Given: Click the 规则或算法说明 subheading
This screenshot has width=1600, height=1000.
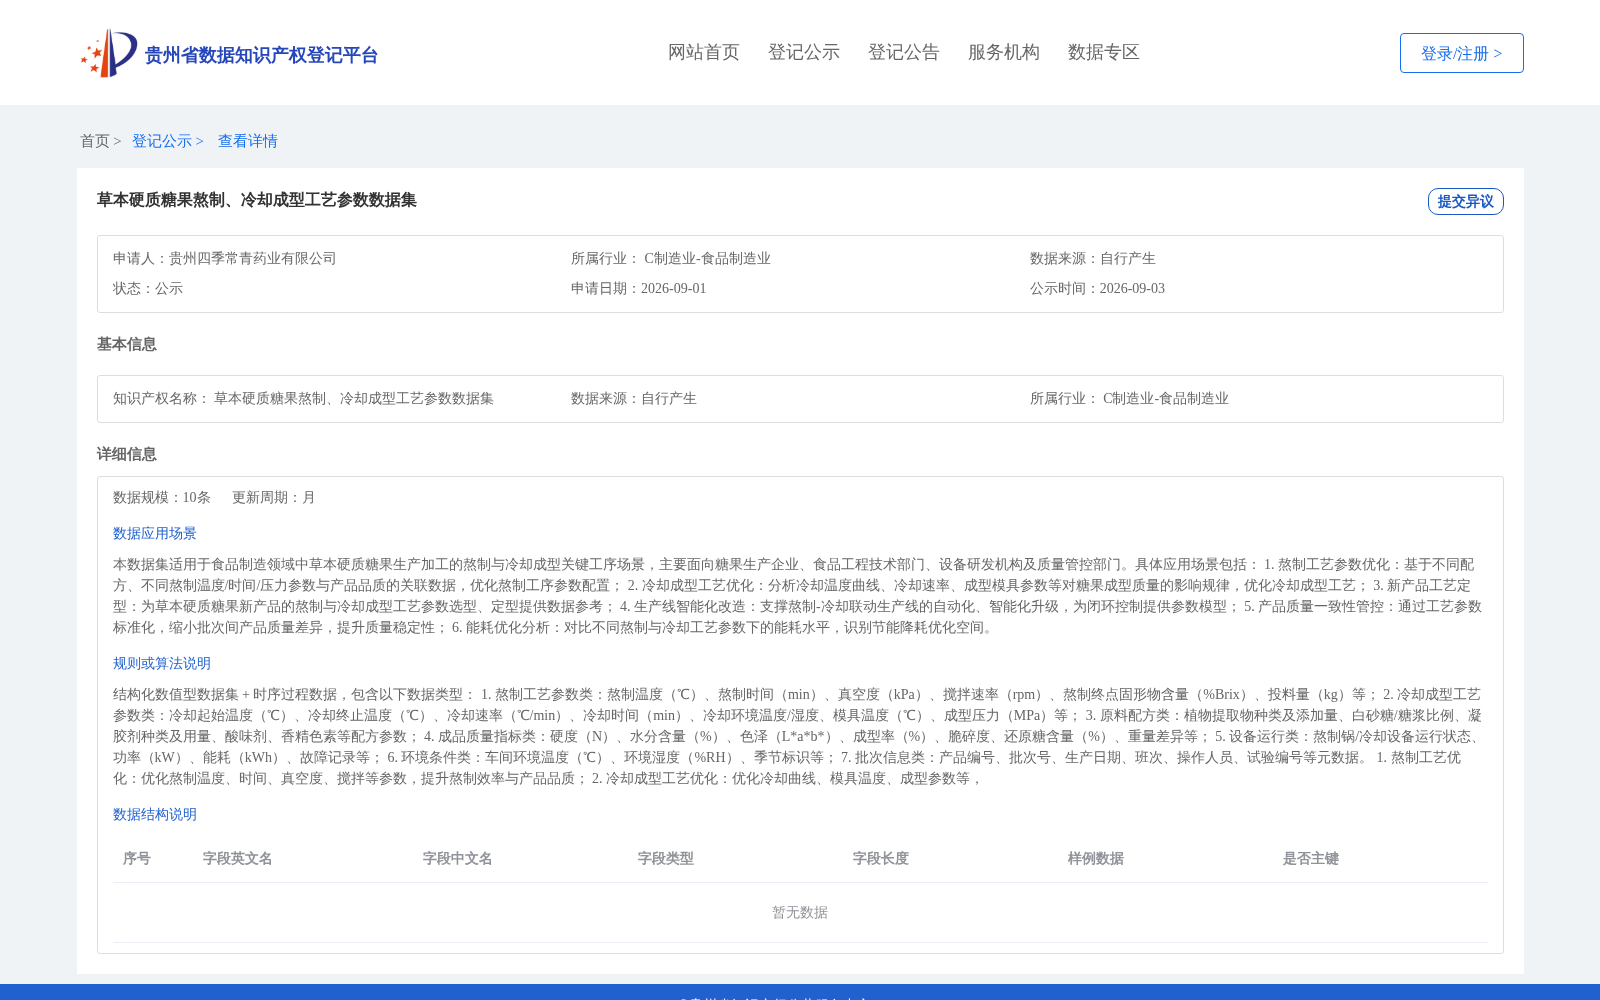Looking at the screenshot, I should (162, 663).
